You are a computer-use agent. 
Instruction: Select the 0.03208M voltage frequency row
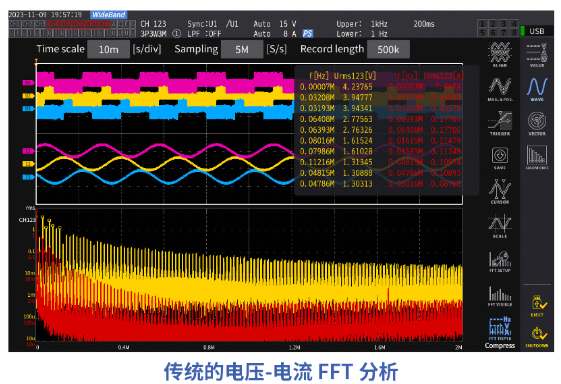tap(336, 97)
